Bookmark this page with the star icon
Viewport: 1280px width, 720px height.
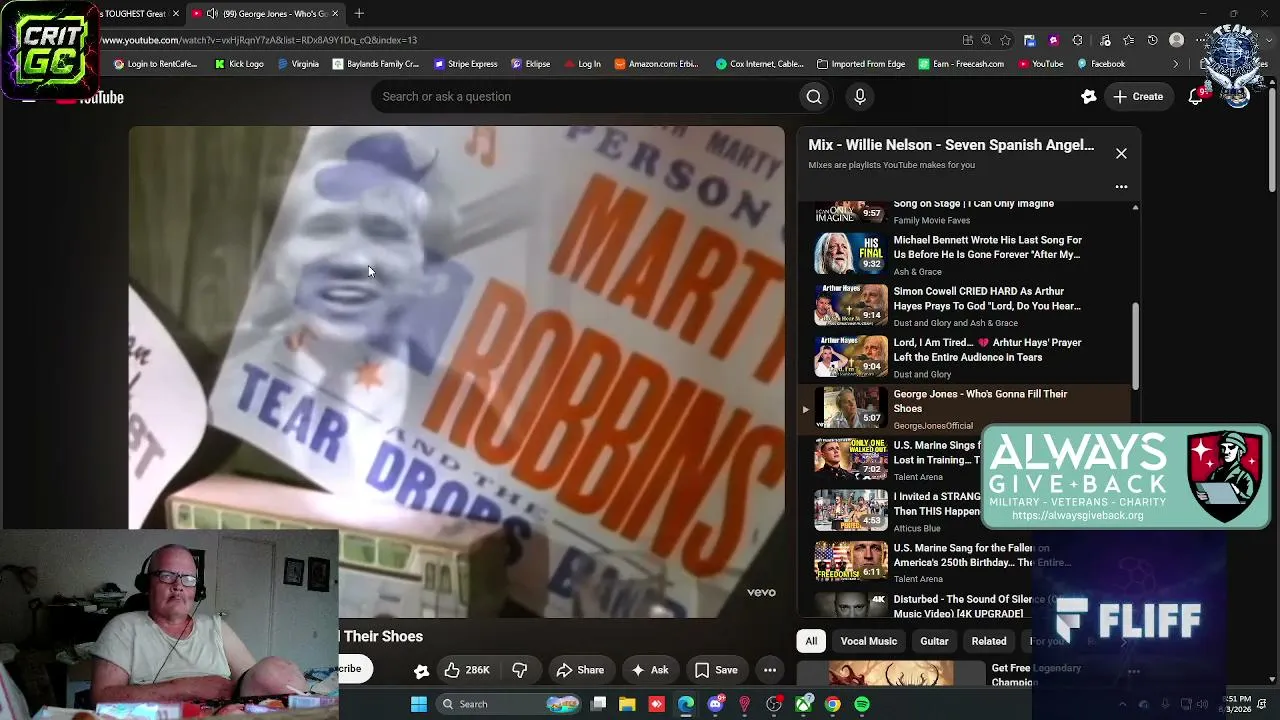coord(1005,40)
